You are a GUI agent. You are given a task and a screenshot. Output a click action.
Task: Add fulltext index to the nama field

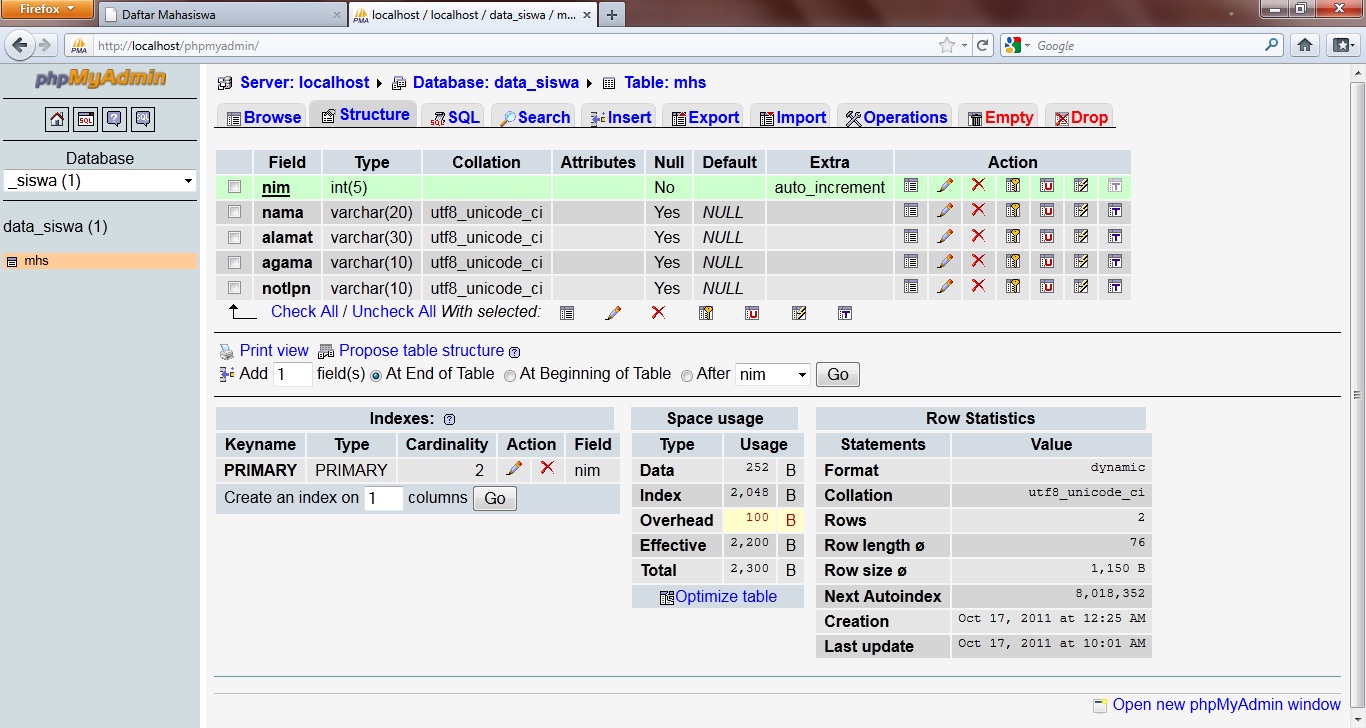pos(1114,211)
